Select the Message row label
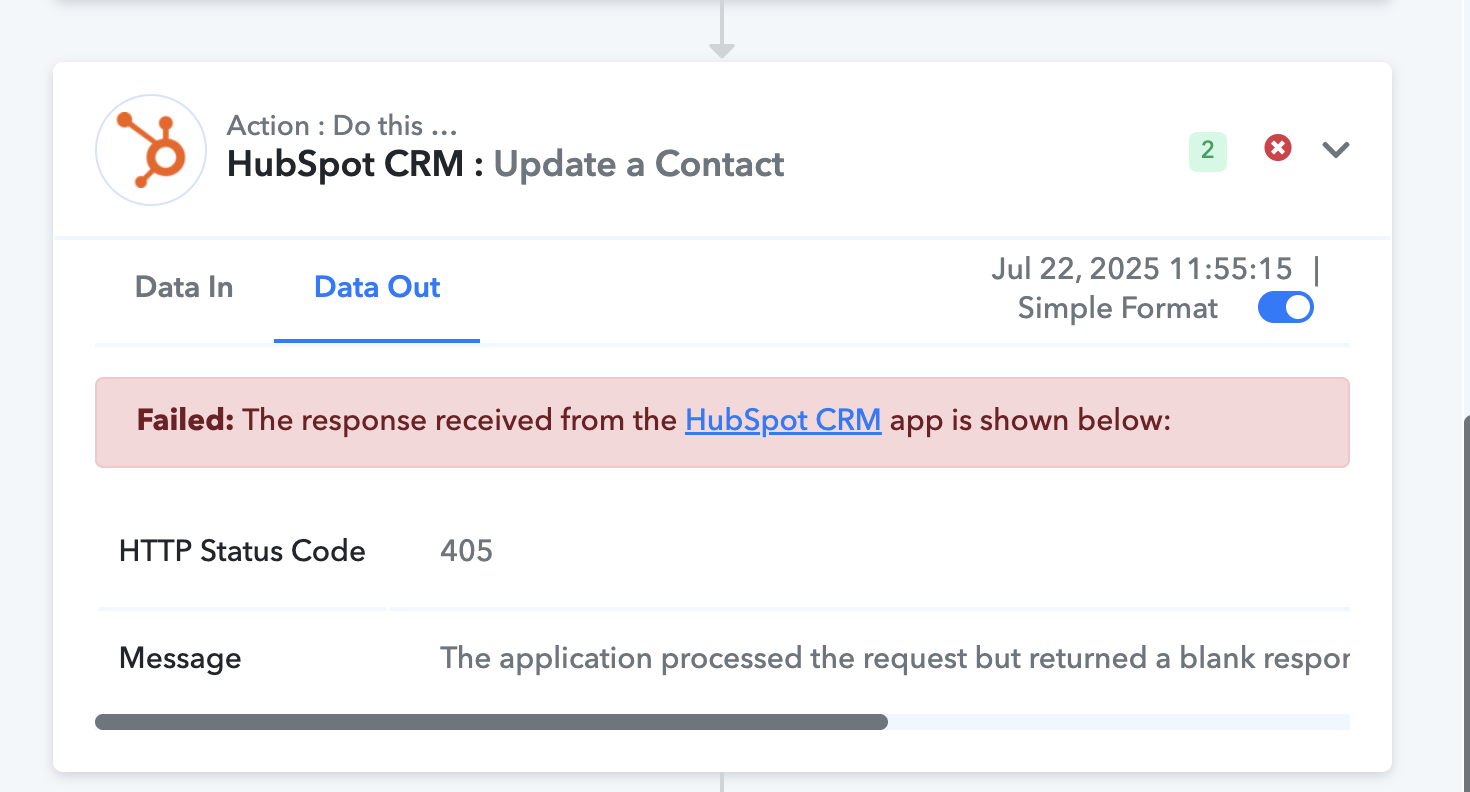The height and width of the screenshot is (792, 1470). 180,658
